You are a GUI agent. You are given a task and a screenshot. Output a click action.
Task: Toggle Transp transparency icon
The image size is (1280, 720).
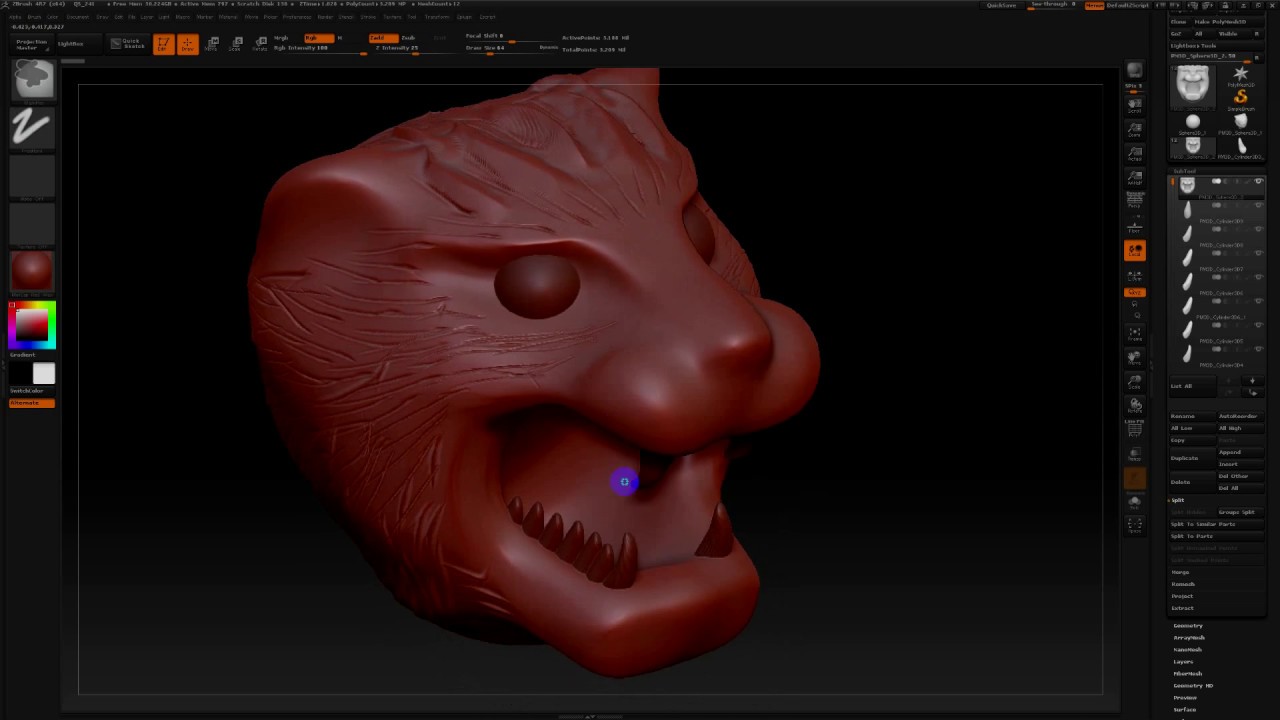(x=1134, y=454)
